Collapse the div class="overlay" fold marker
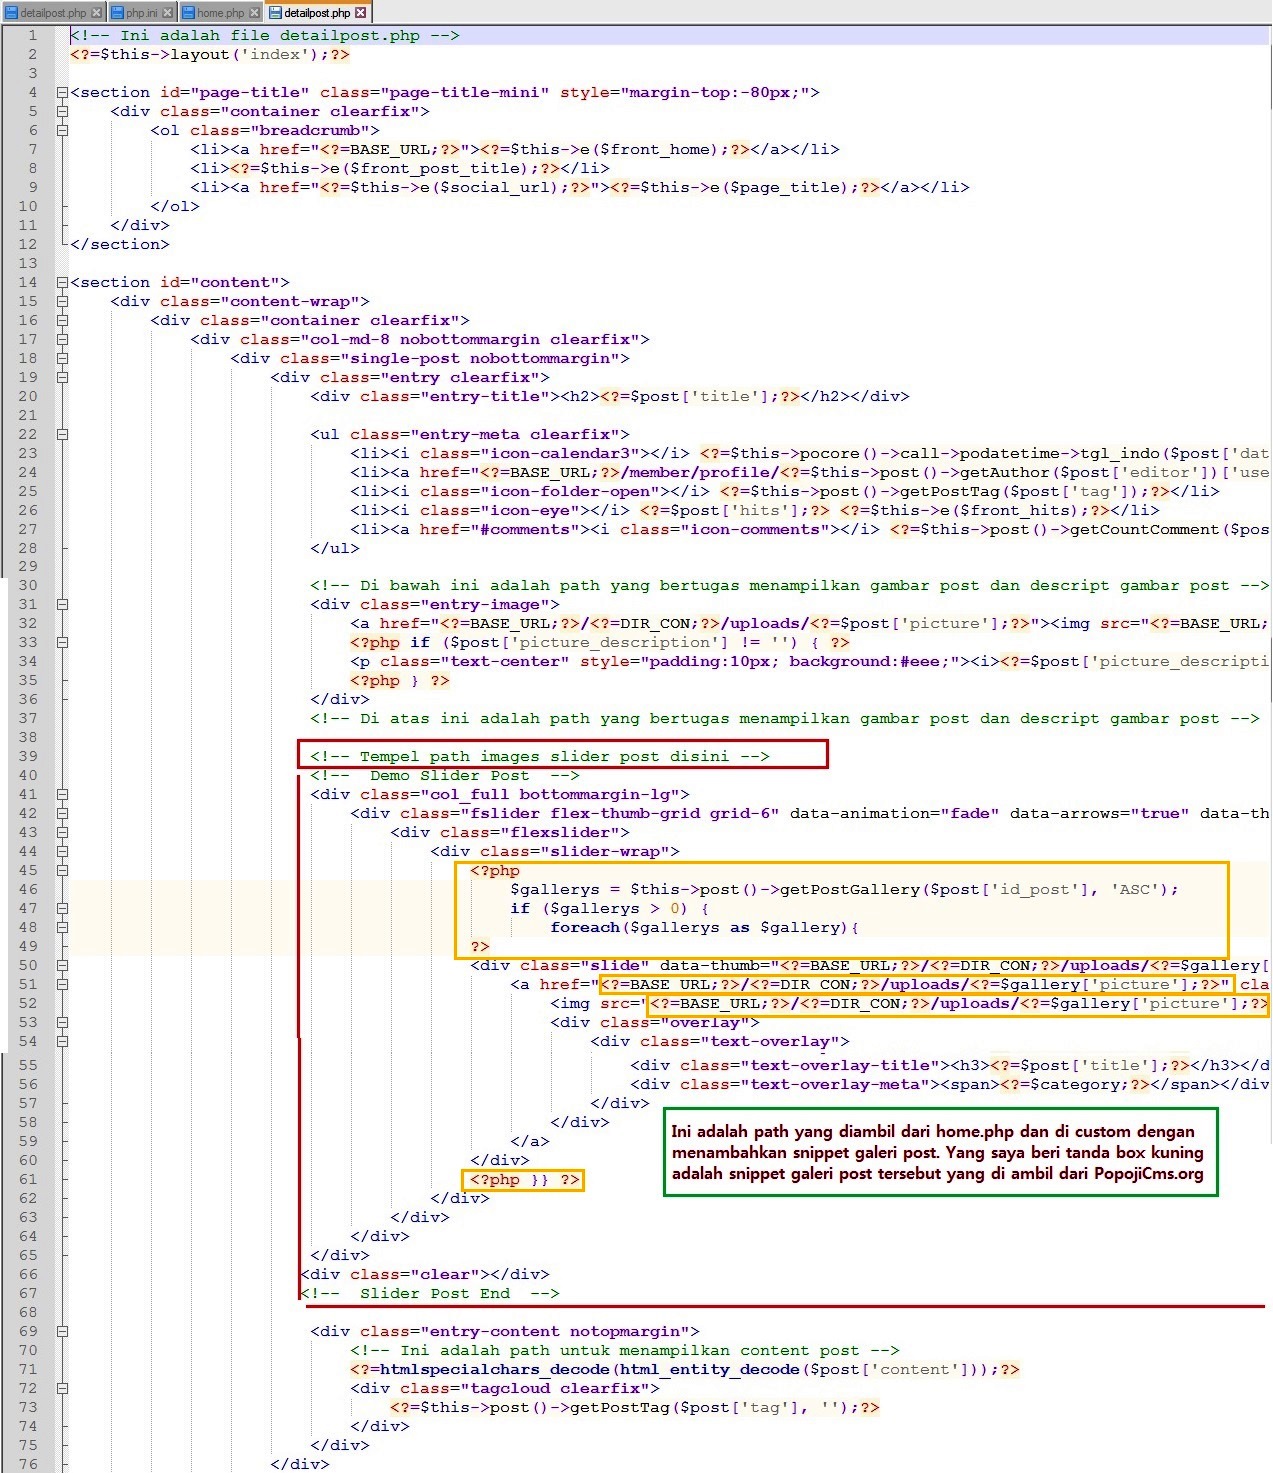Viewport: 1273px width, 1473px height. coord(62,1022)
